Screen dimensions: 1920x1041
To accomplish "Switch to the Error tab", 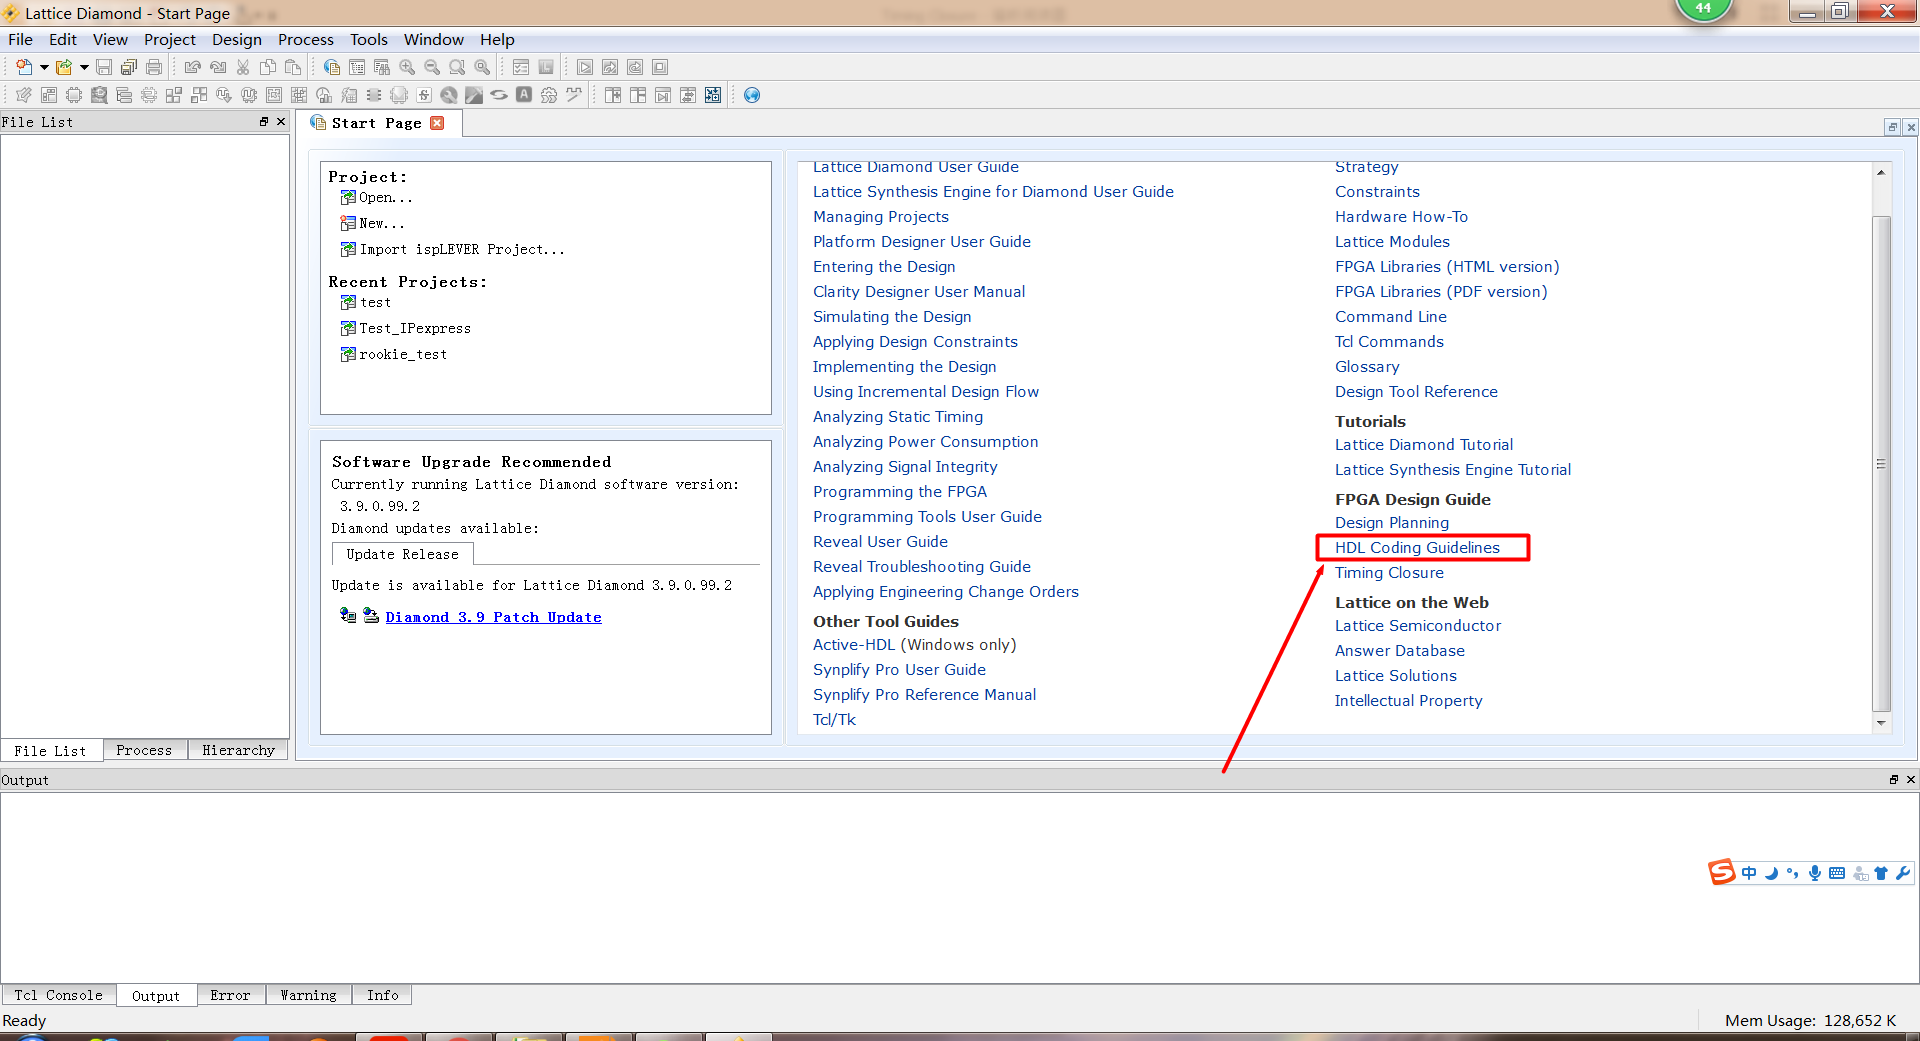I will [x=230, y=995].
